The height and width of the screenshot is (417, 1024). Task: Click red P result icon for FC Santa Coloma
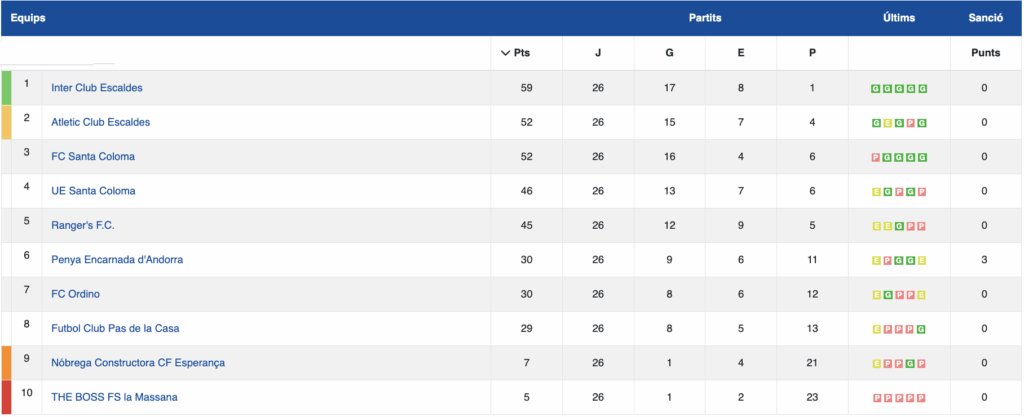click(x=876, y=157)
